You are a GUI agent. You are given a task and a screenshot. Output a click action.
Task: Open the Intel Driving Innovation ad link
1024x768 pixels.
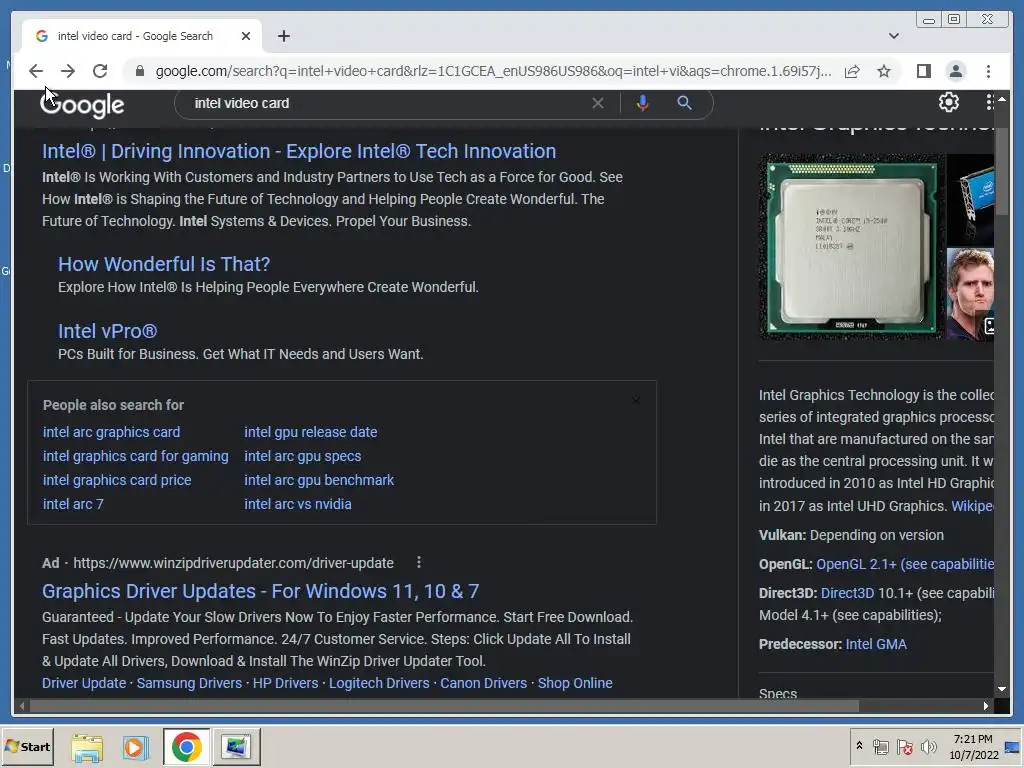(x=299, y=151)
